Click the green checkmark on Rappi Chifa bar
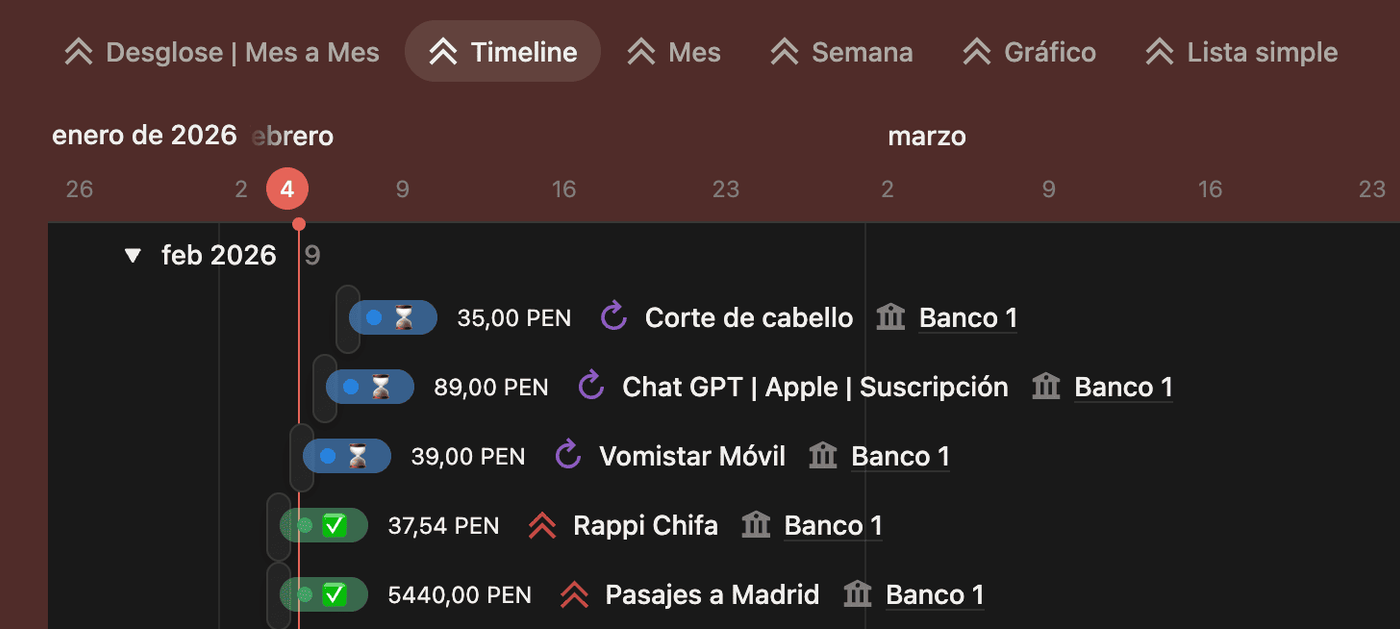Screen dimensions: 1400x629 pos(334,525)
